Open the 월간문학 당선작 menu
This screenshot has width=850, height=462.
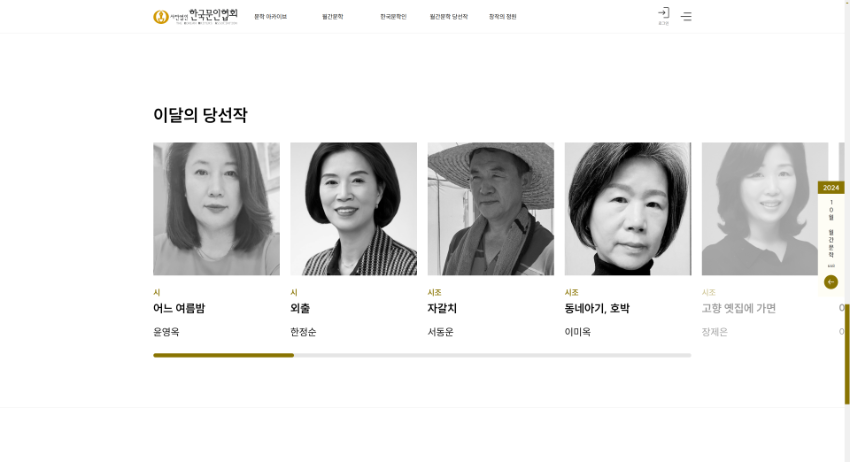click(448, 17)
